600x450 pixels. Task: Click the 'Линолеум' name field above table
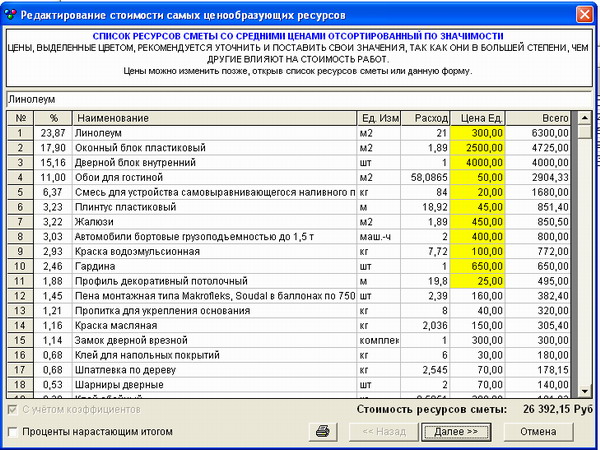click(298, 100)
